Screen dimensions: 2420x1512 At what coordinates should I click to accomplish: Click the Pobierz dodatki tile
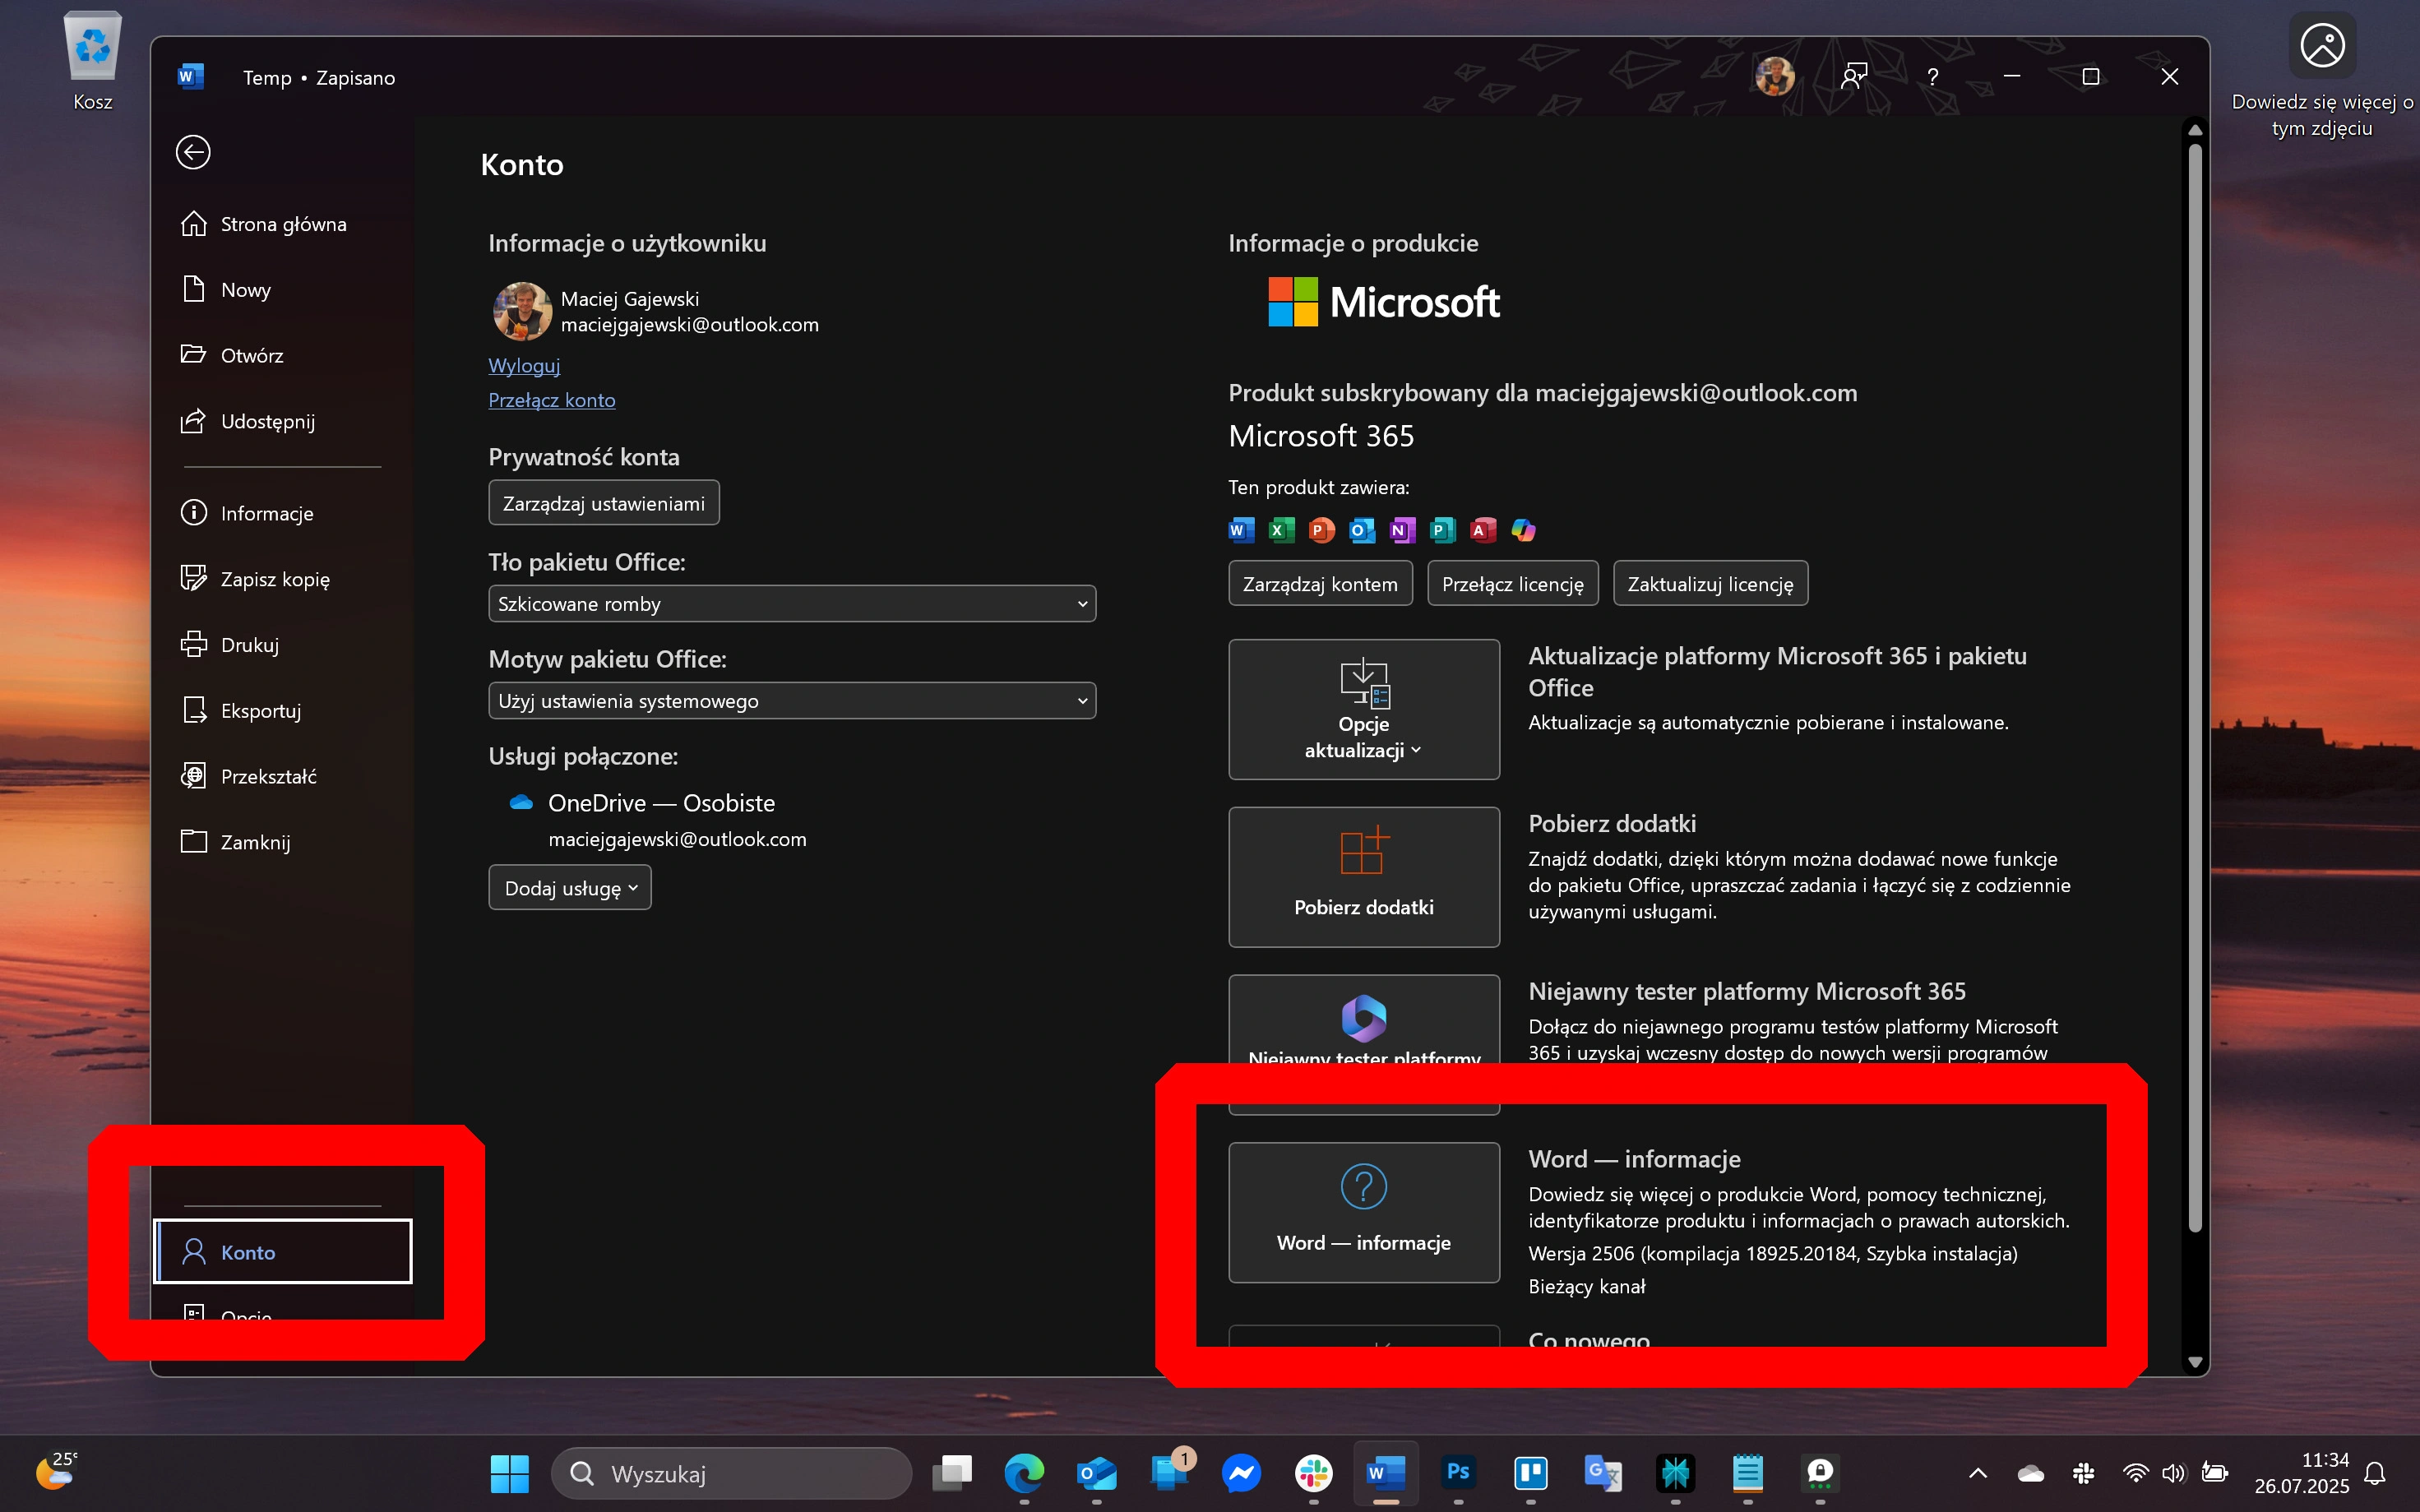tap(1364, 877)
